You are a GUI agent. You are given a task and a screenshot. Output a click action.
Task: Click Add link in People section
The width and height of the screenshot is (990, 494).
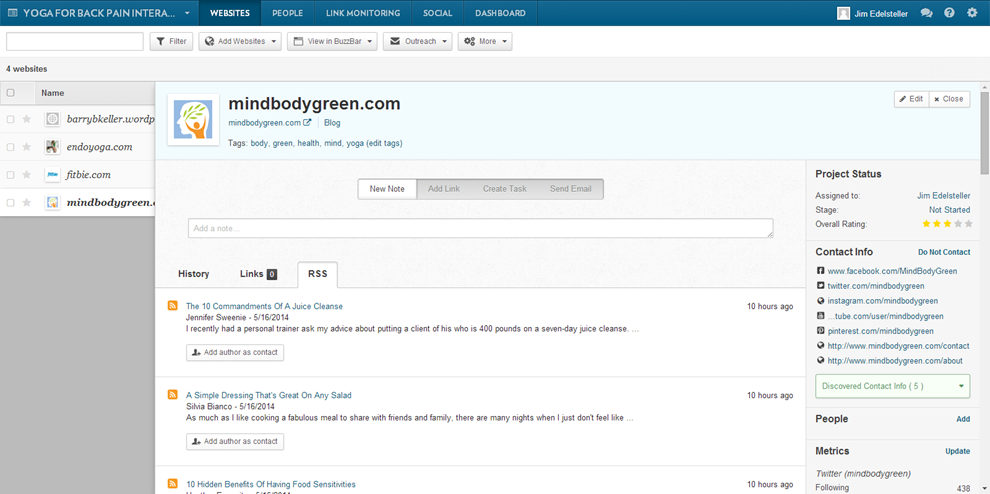[x=963, y=419]
